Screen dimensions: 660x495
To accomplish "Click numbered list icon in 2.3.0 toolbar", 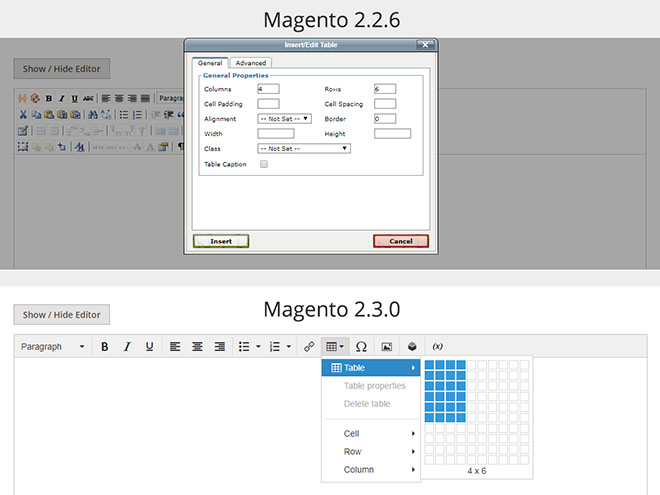I will (274, 346).
